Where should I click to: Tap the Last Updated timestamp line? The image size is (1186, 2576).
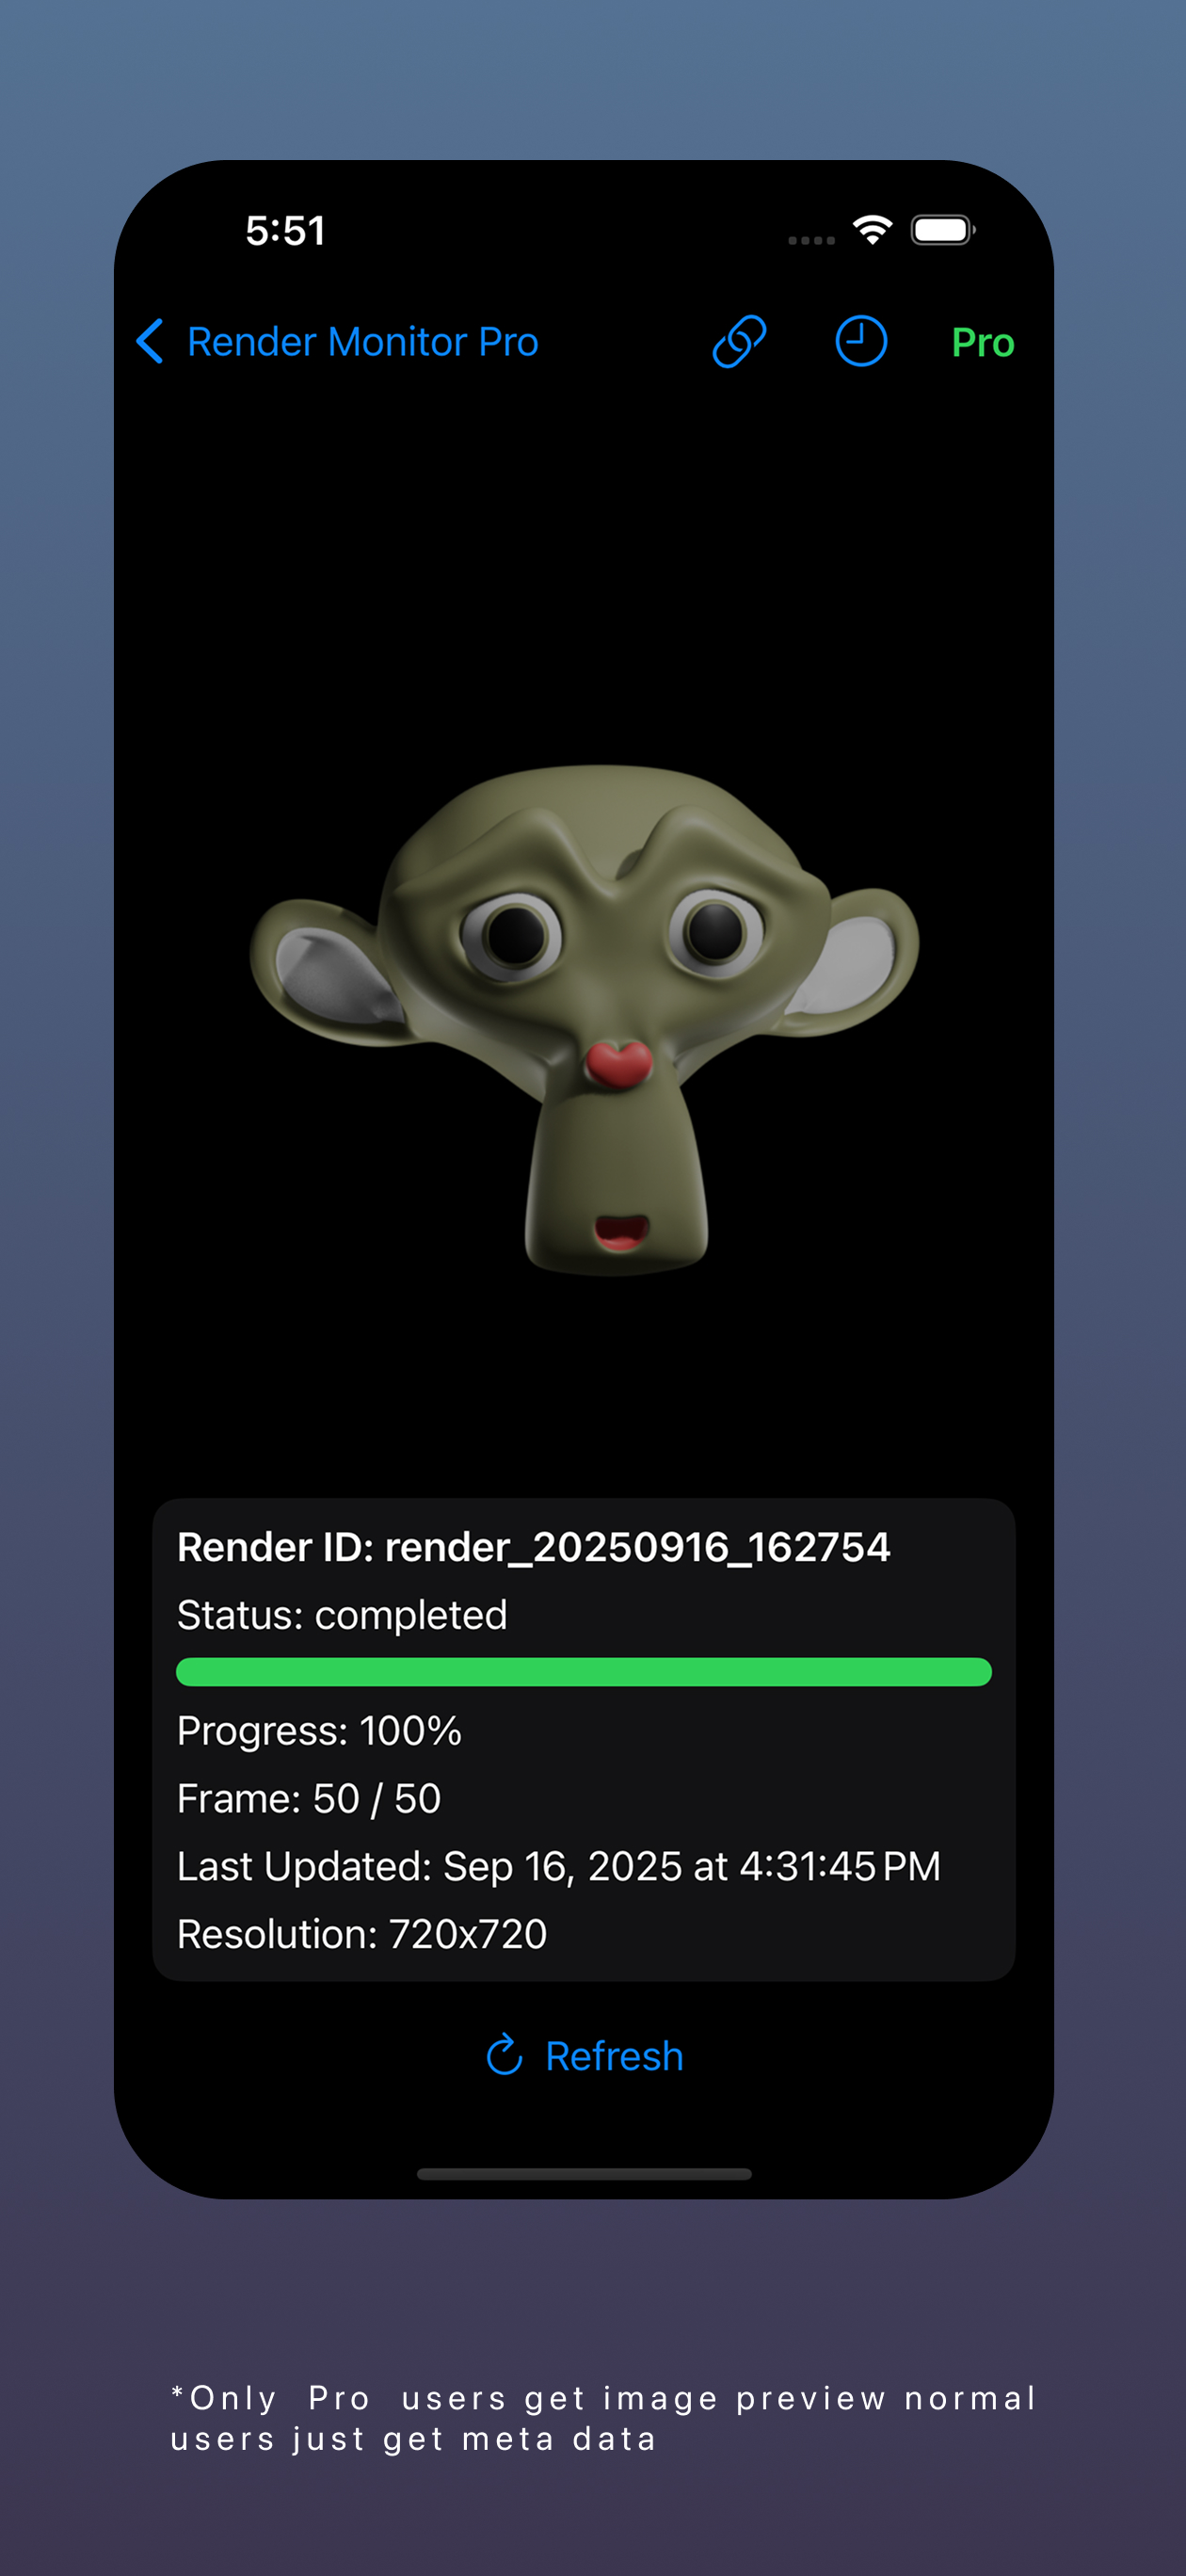pyautogui.click(x=559, y=1867)
